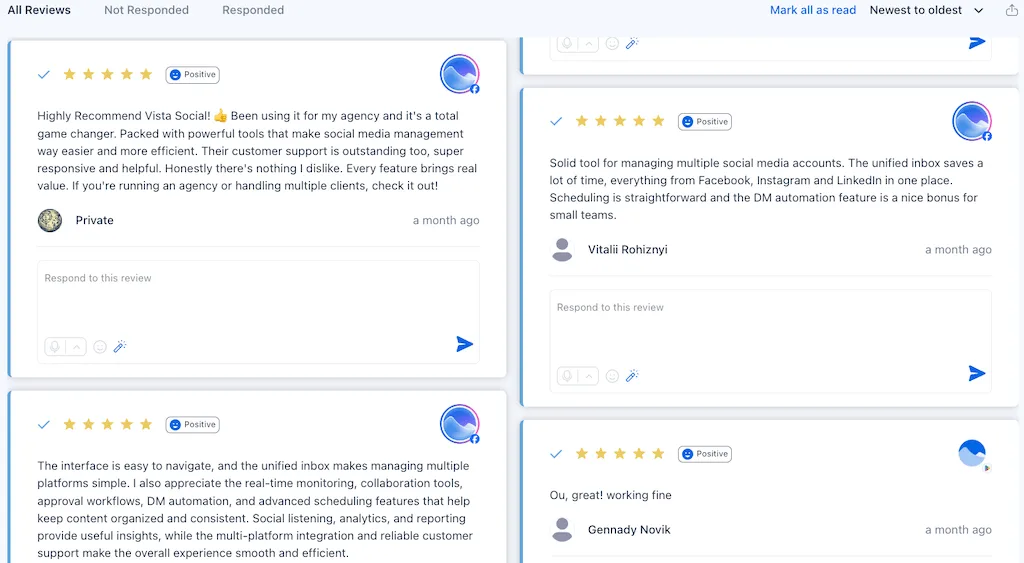The height and width of the screenshot is (563, 1024).
Task: Click the five-star rating on the interface navigation review
Action: (x=107, y=425)
